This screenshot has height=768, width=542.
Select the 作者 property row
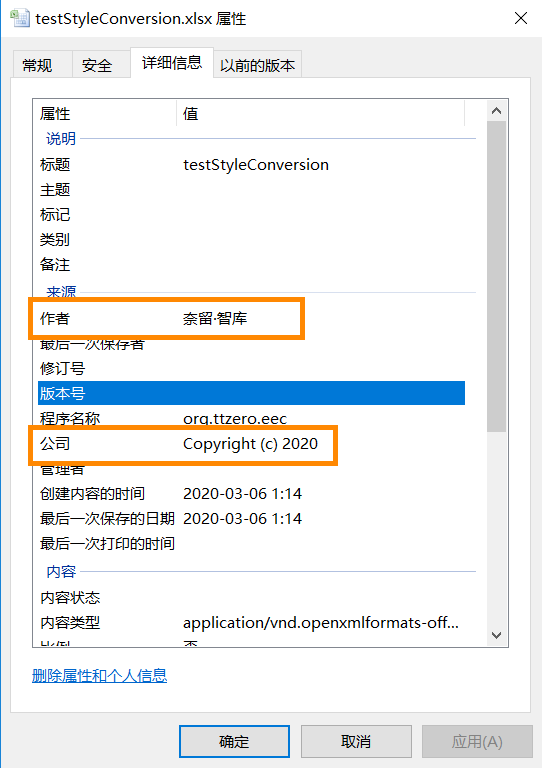[x=251, y=318]
